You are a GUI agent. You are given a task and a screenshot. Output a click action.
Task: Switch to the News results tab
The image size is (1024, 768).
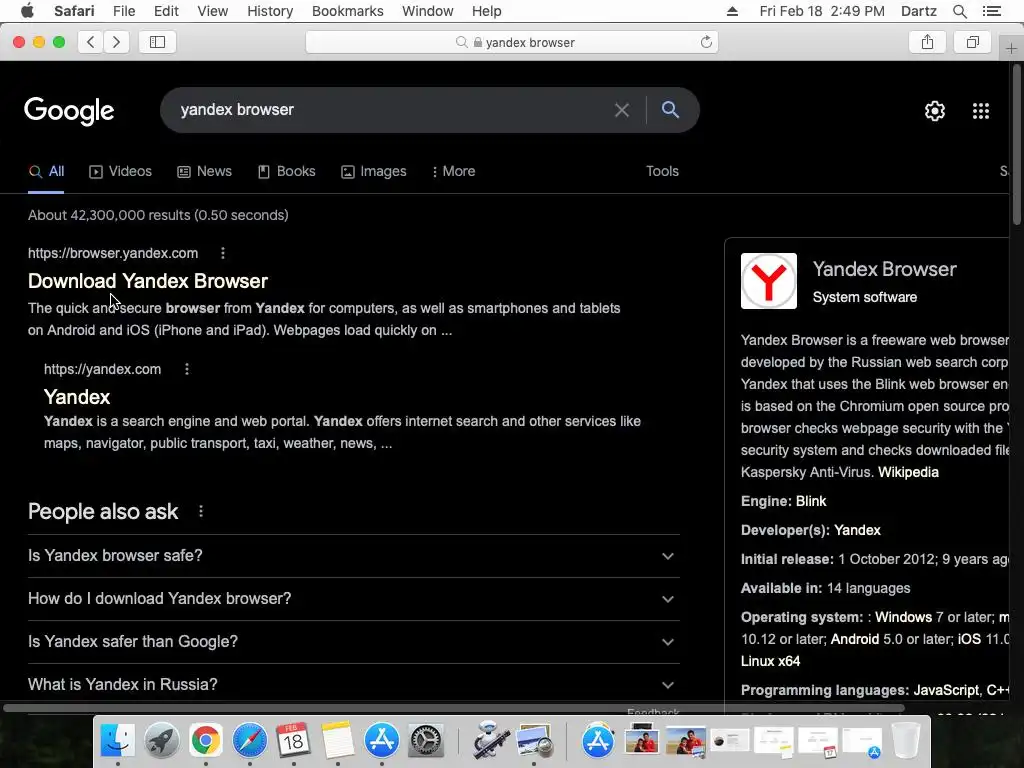(204, 171)
